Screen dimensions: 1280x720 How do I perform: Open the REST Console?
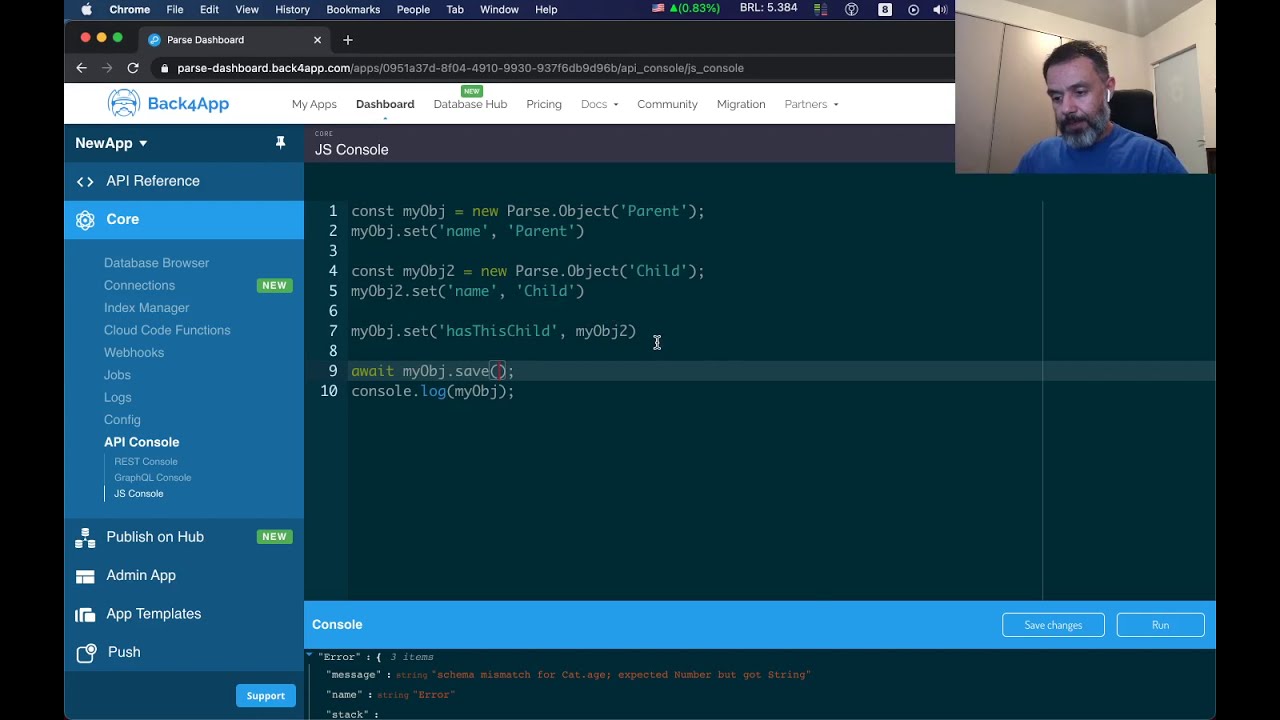[x=146, y=461]
